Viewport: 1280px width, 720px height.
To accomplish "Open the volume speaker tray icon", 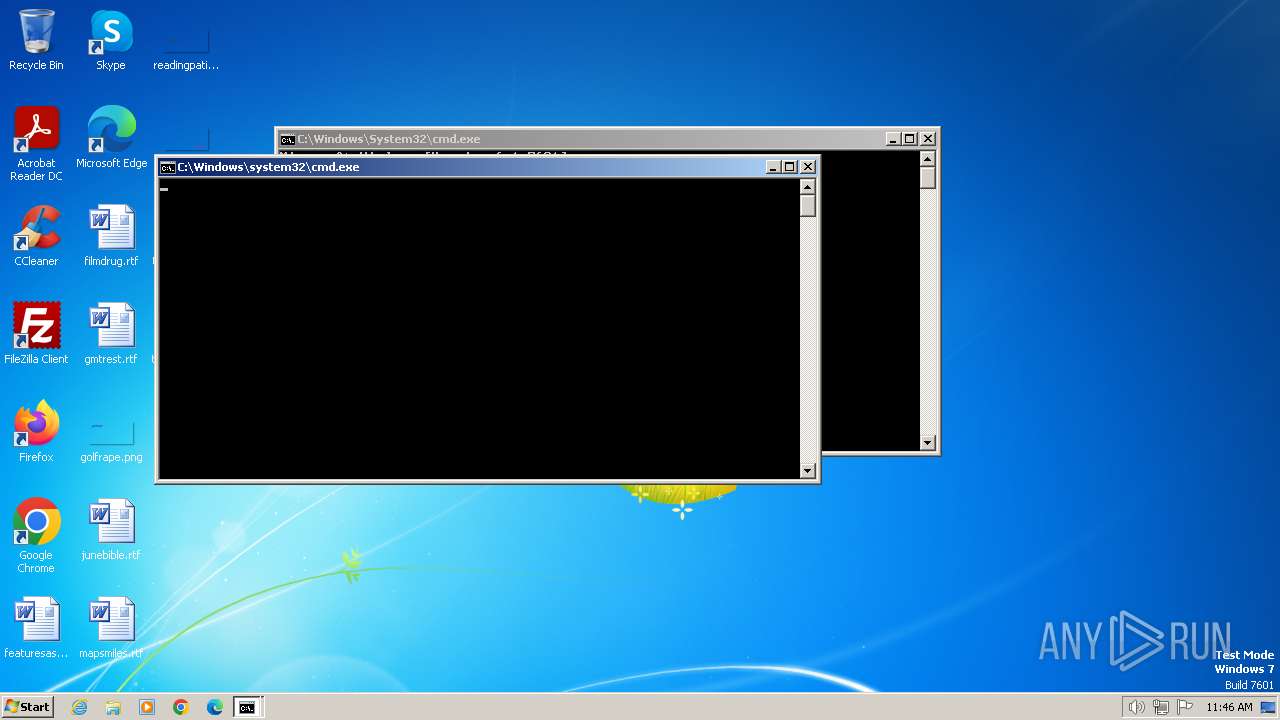I will pos(1136,707).
